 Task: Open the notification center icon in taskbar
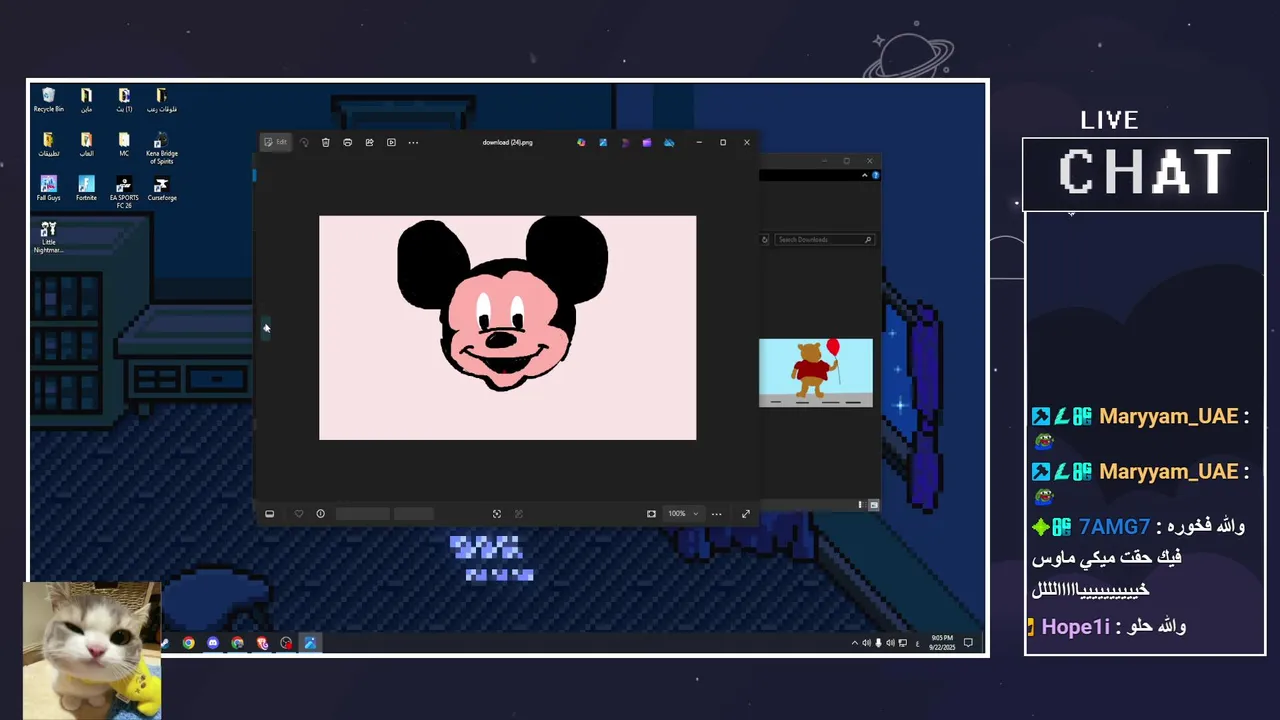tap(967, 643)
